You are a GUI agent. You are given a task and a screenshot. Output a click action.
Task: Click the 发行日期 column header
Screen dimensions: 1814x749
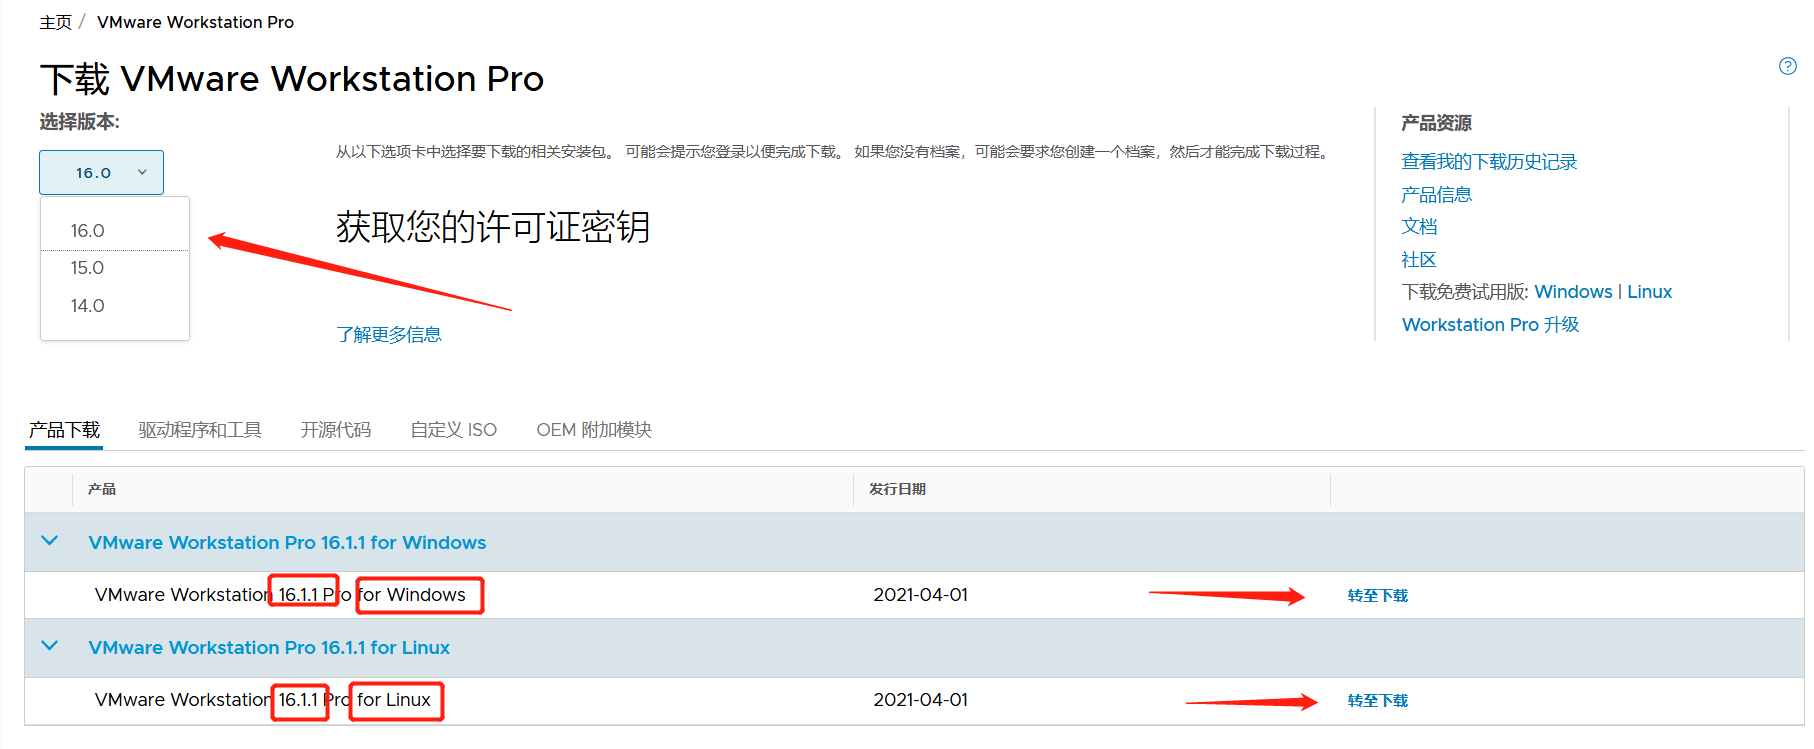click(x=897, y=489)
